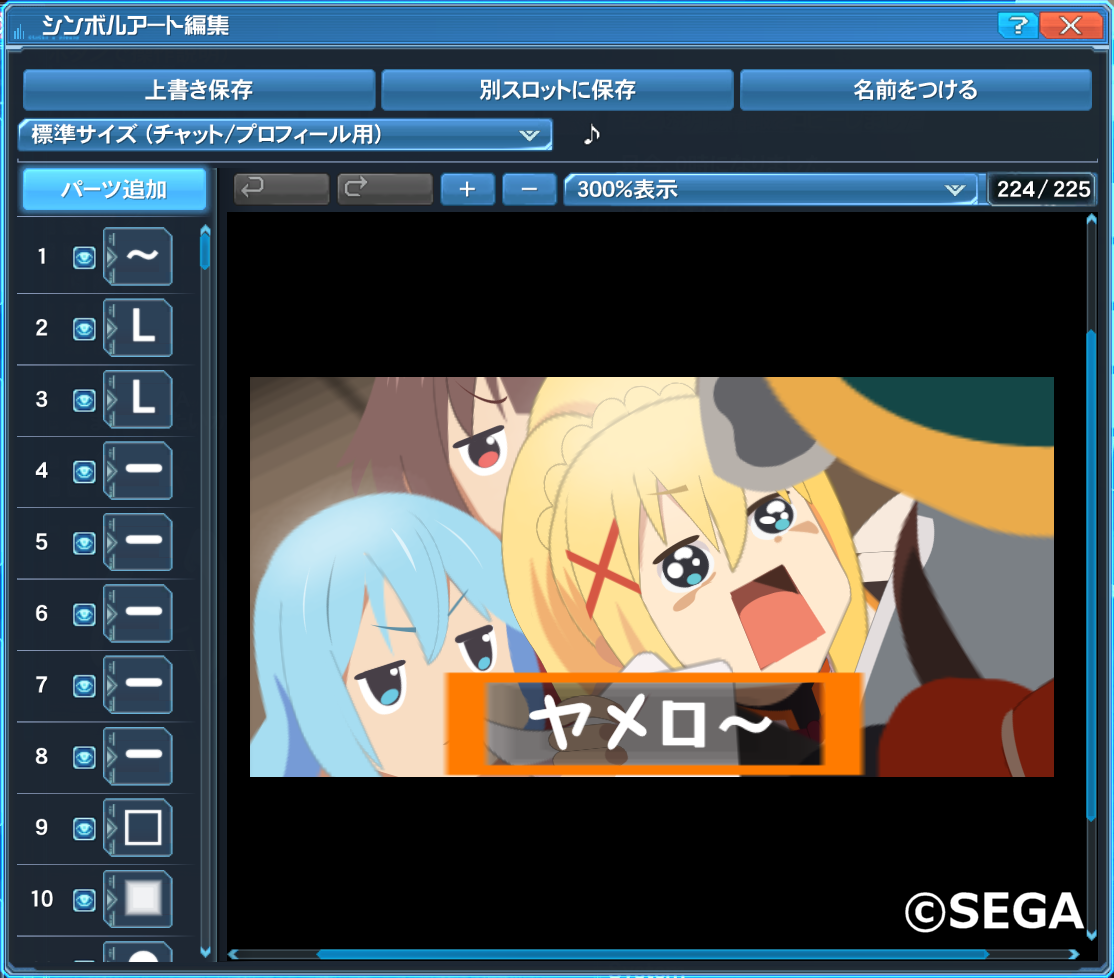Click the パーツ追加 add parts button

(114, 189)
